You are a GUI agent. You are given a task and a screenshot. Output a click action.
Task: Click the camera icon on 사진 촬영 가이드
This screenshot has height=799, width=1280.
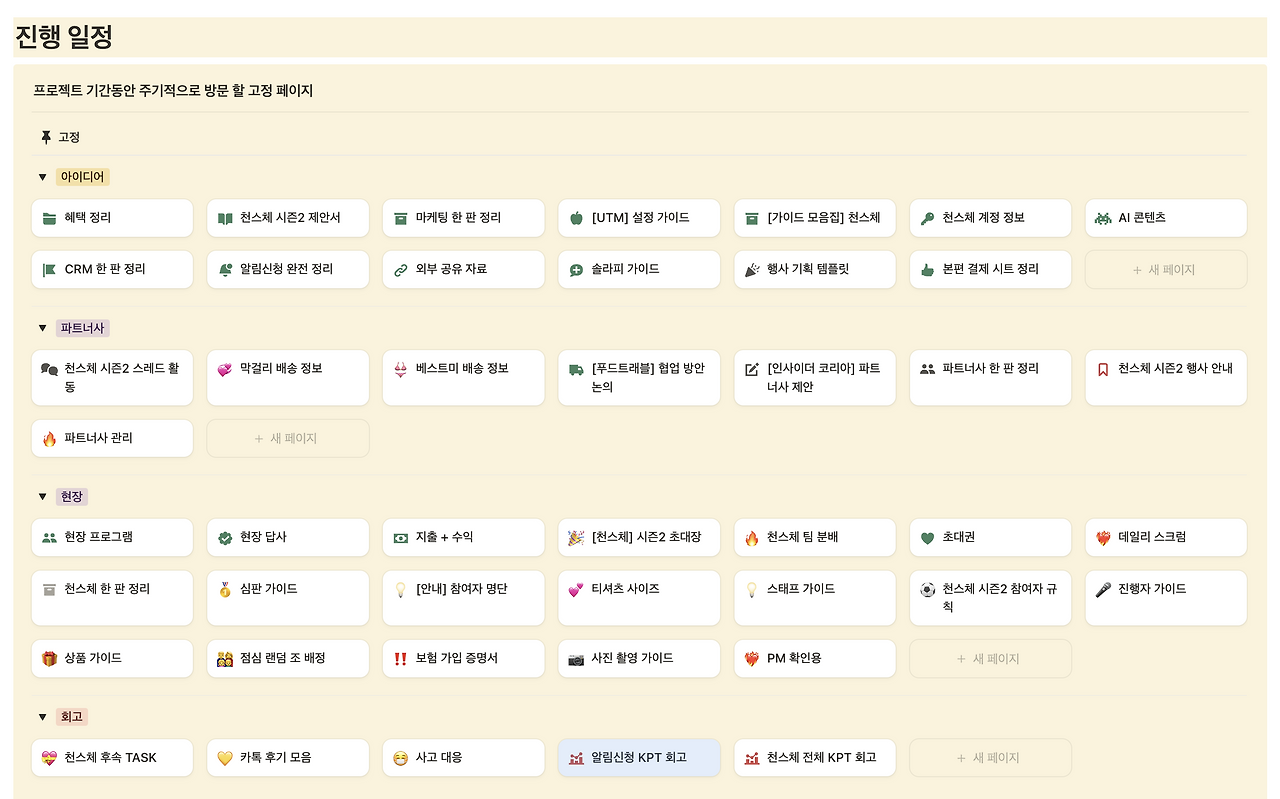point(575,658)
